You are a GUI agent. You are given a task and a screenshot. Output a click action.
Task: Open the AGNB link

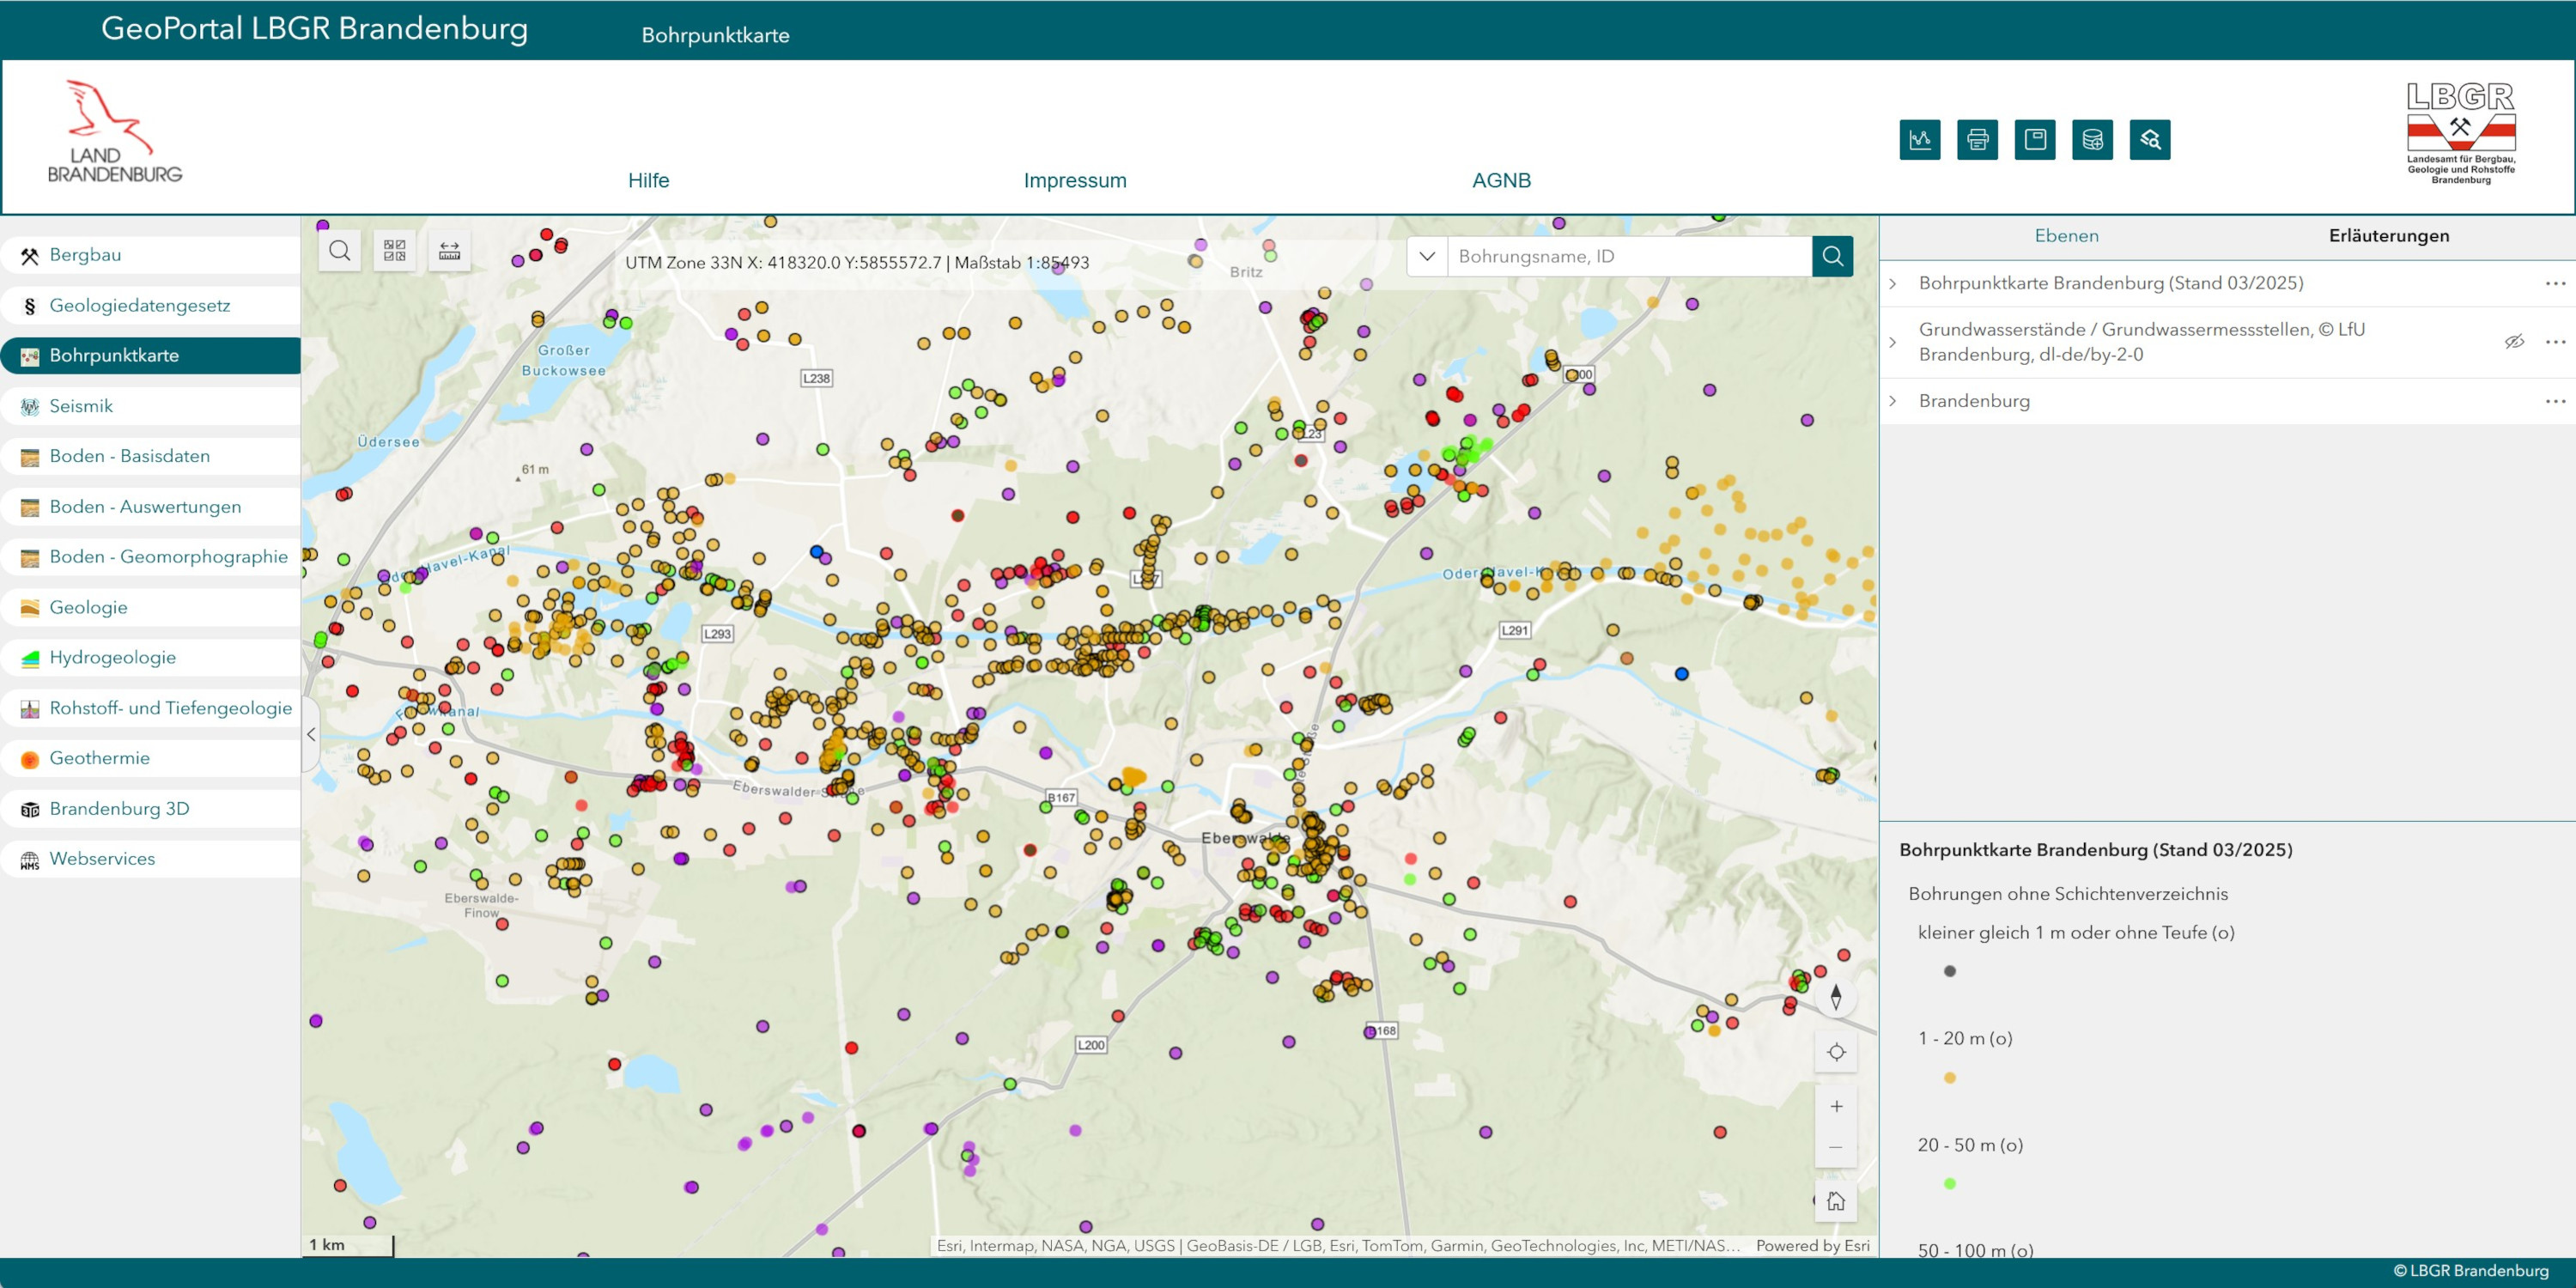point(1501,181)
